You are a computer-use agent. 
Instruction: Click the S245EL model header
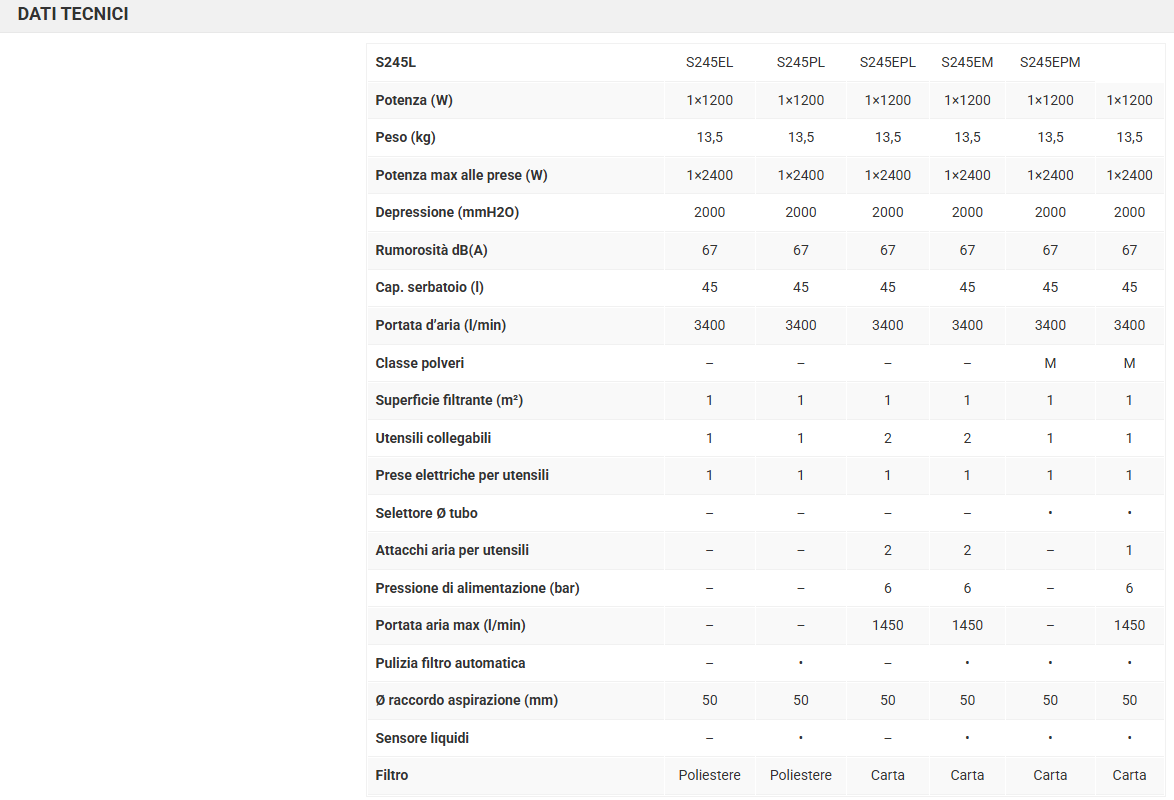click(709, 62)
